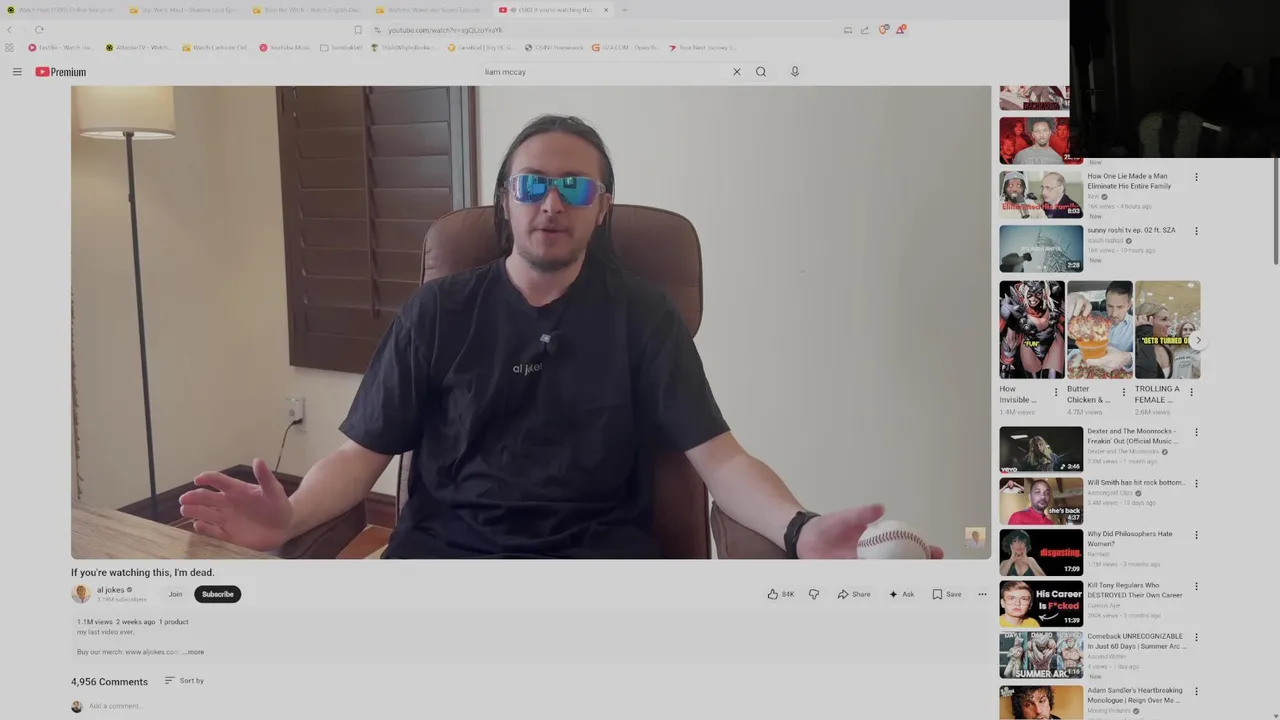Click the page vertical scrollbar

tap(1274, 210)
